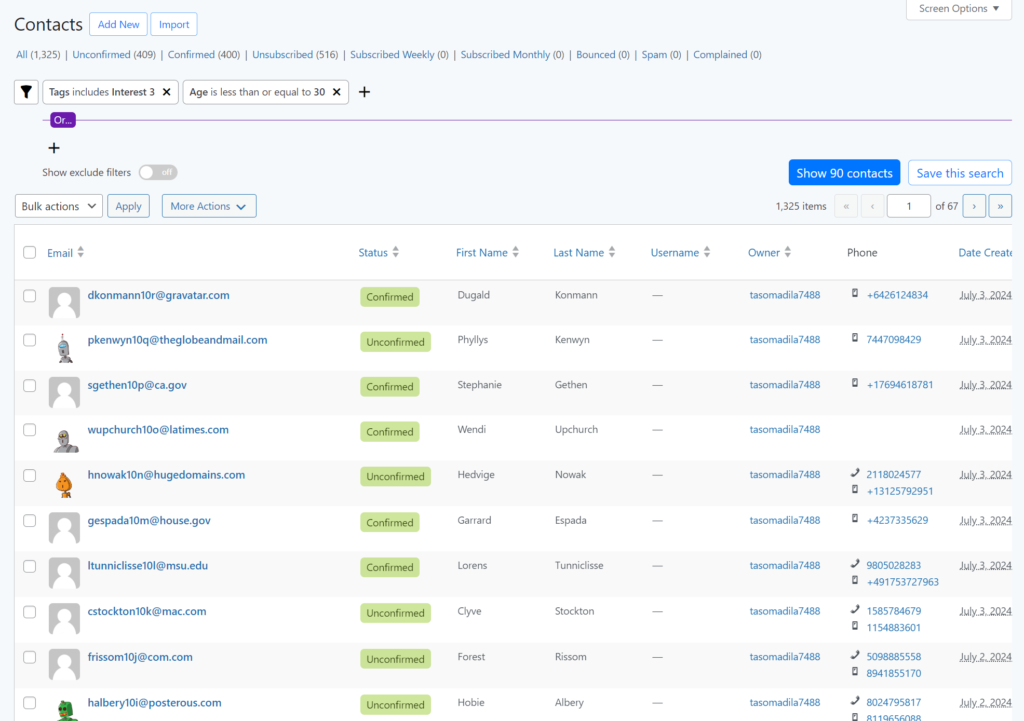Open owner tasomadila7488 in Dugald row
This screenshot has height=721, width=1024.
tap(784, 295)
